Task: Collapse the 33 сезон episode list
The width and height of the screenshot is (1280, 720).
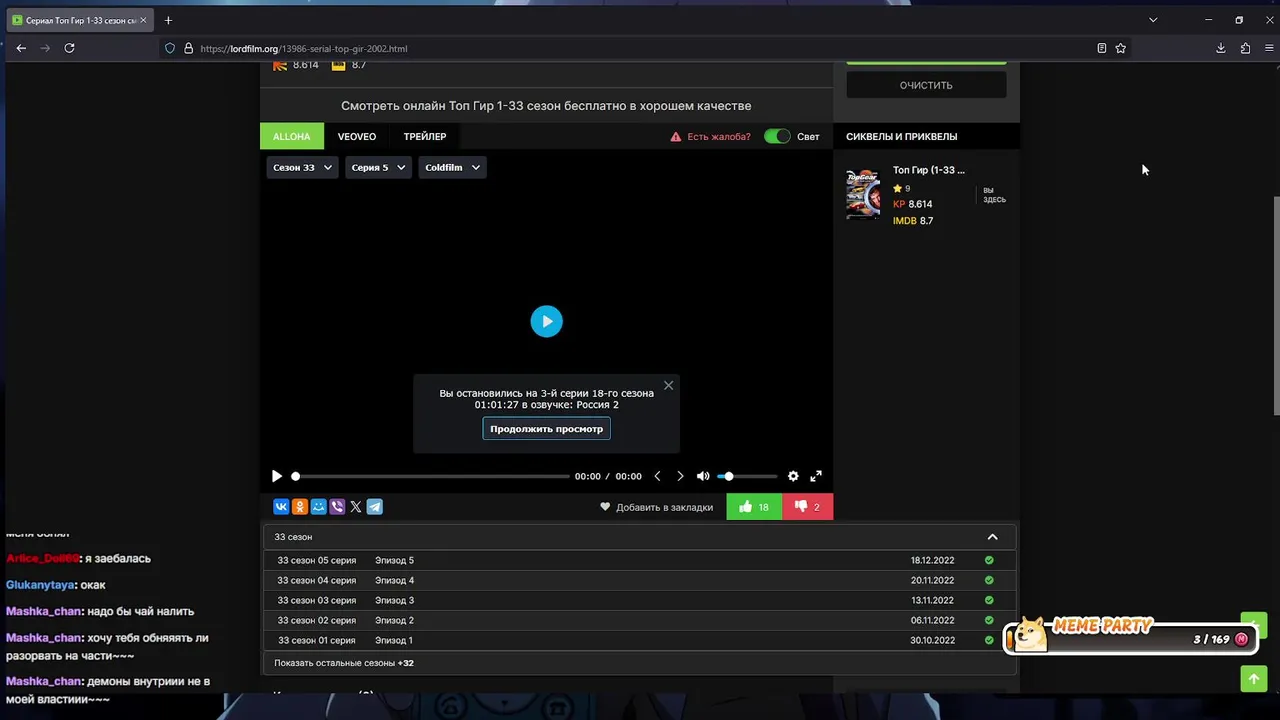Action: (x=992, y=537)
